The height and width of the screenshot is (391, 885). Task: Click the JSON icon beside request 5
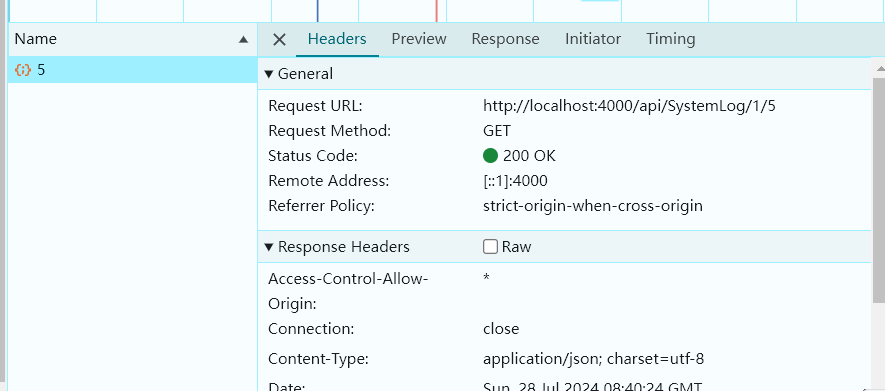coord(23,70)
